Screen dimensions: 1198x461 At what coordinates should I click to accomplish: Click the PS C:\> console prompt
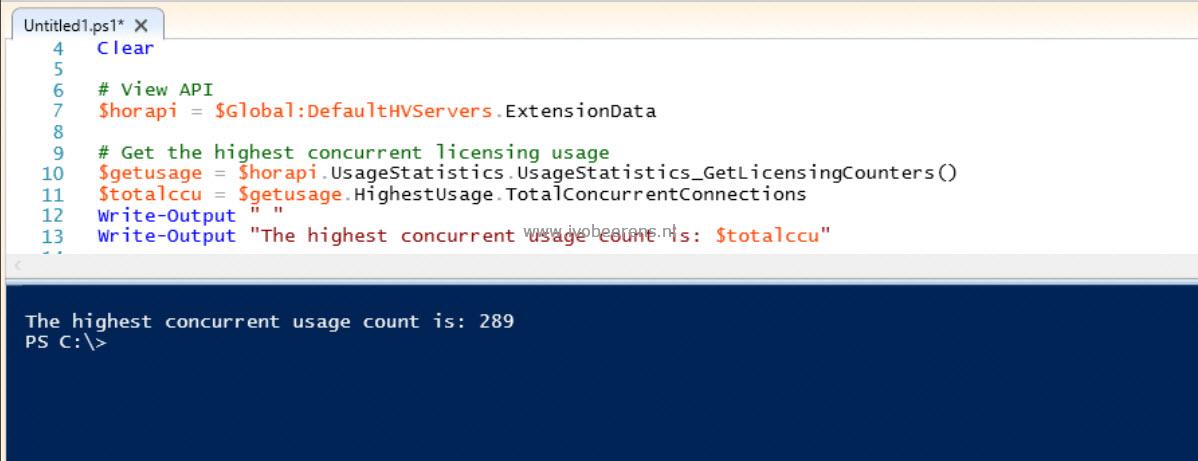(66, 342)
